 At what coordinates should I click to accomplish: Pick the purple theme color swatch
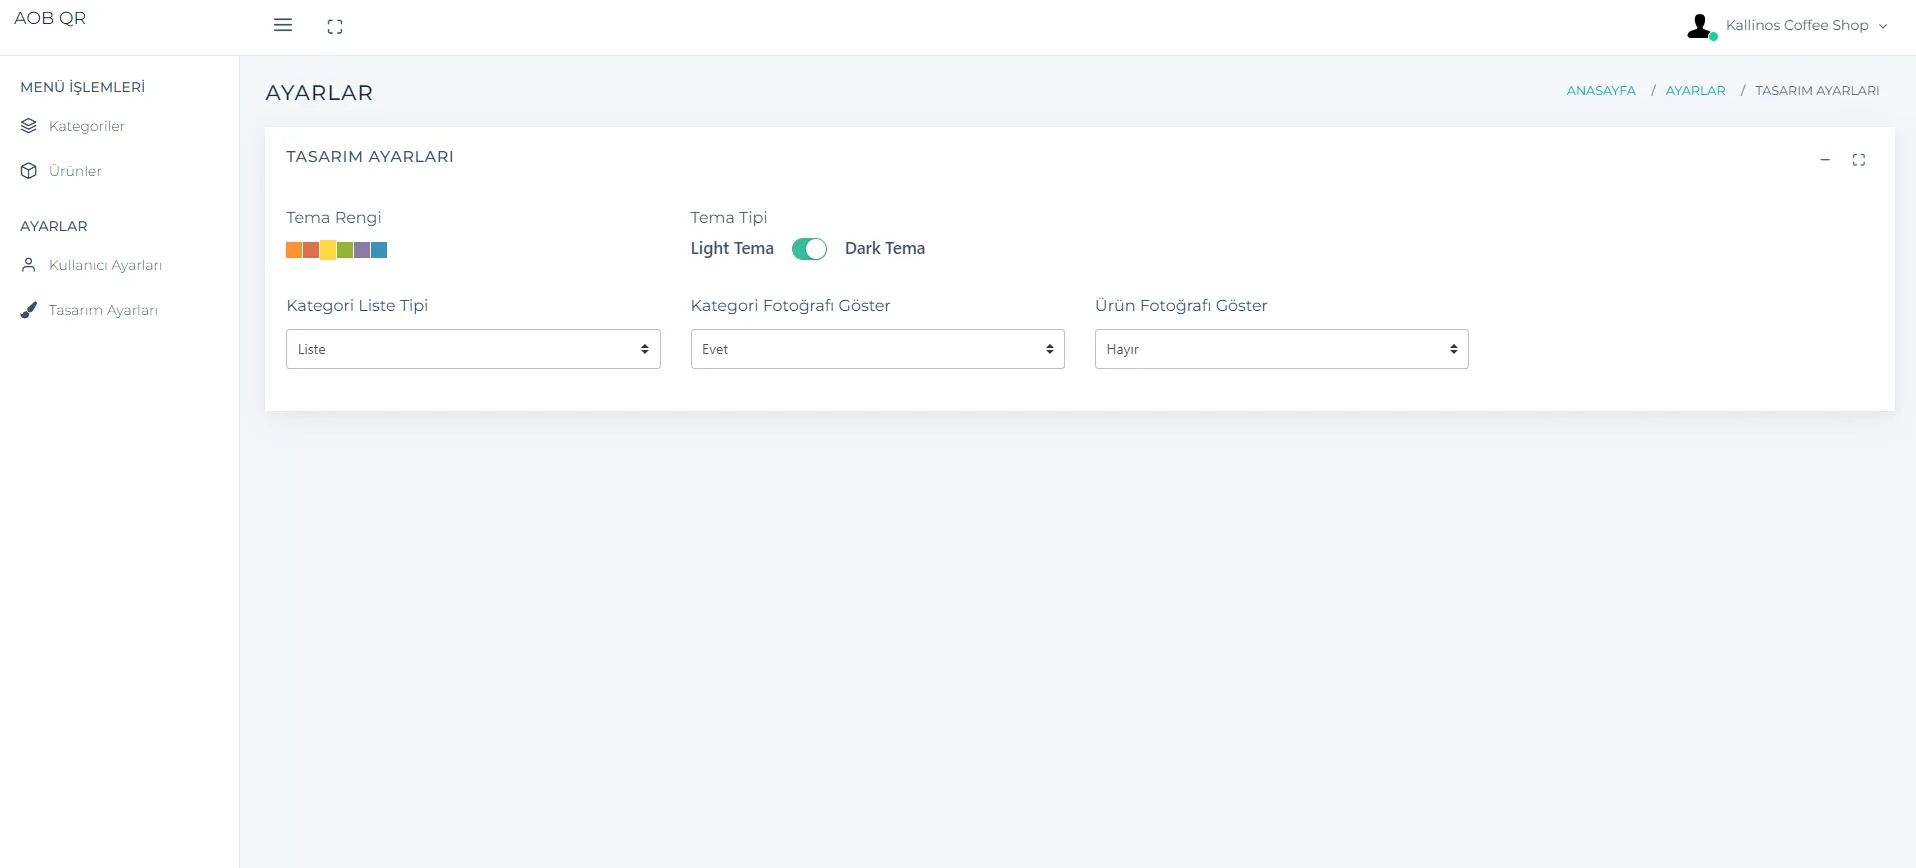362,250
